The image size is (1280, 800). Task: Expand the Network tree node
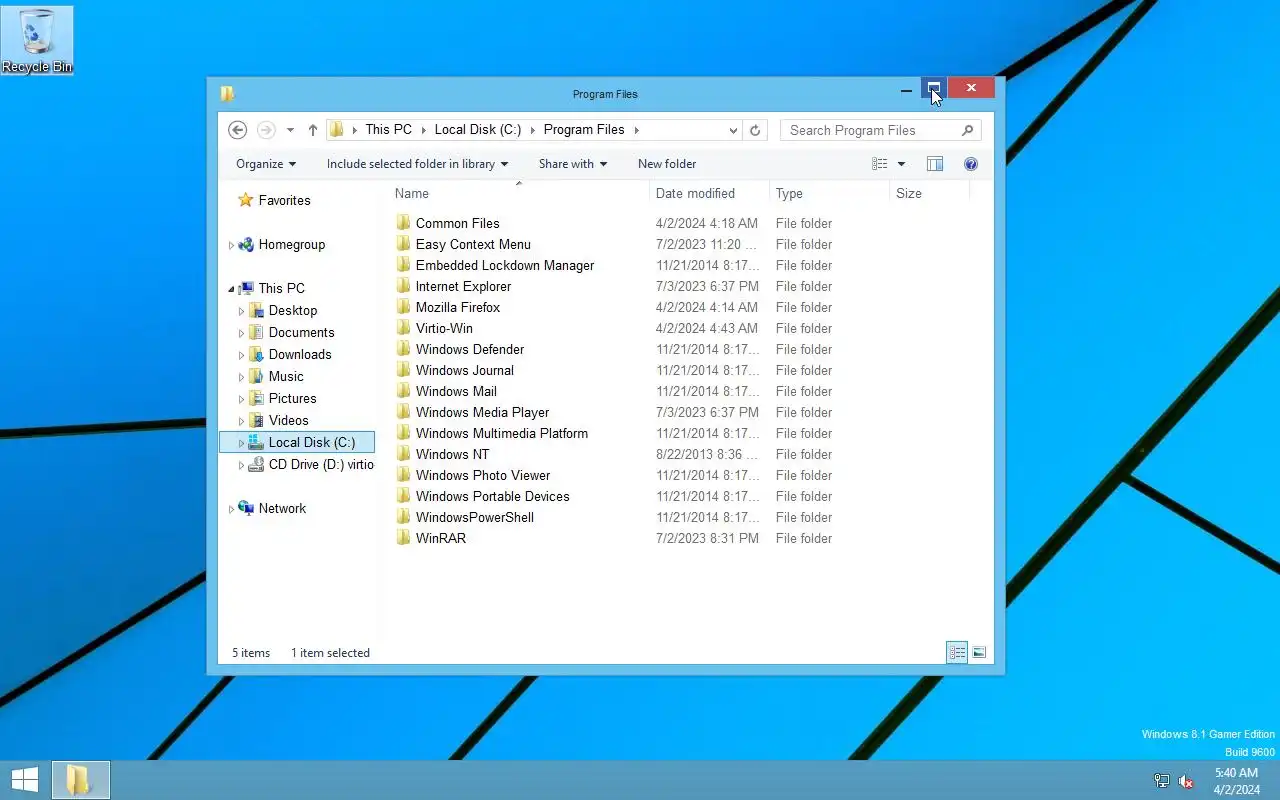coord(231,509)
